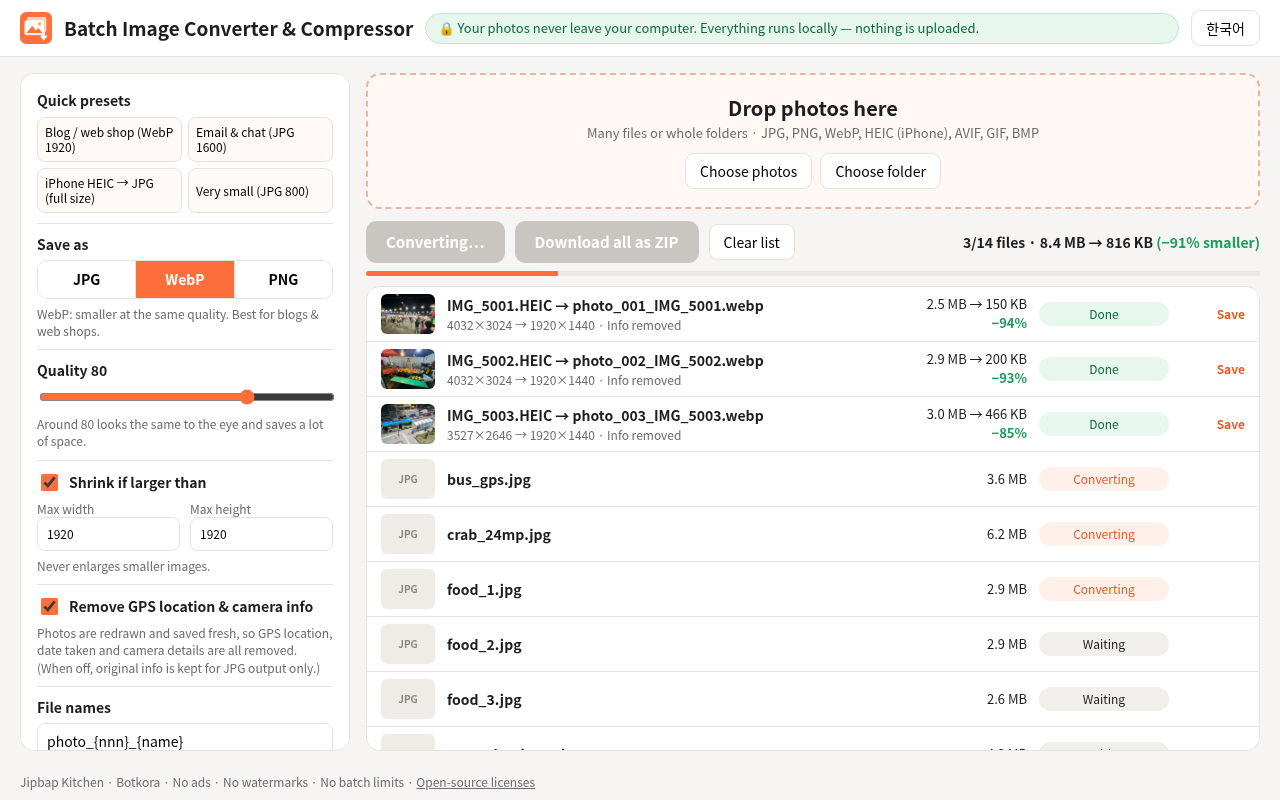Viewport: 1280px width, 800px height.
Task: Click Download all as ZIP
Action: coord(607,242)
